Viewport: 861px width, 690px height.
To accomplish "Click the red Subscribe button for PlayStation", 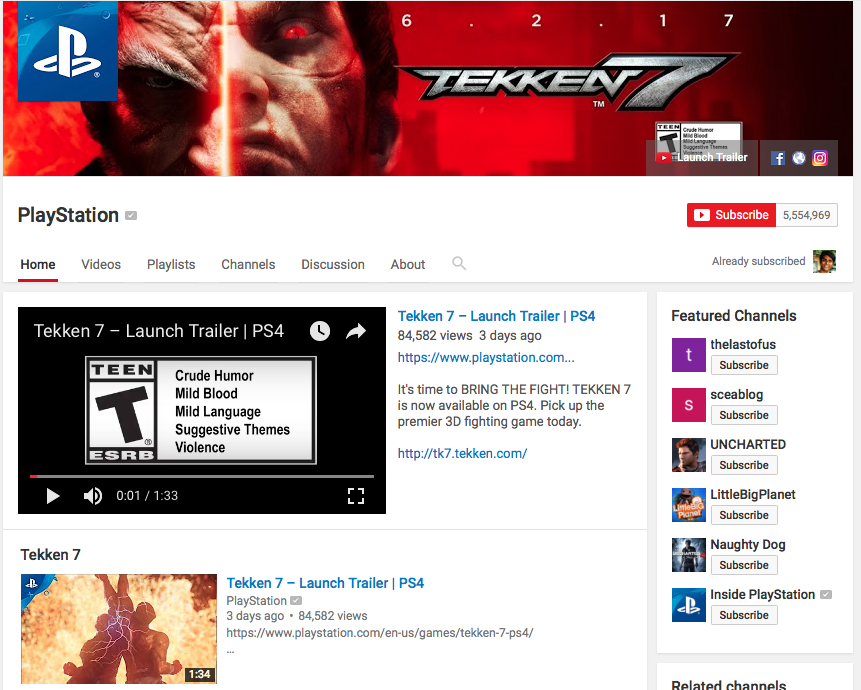I will pos(731,215).
